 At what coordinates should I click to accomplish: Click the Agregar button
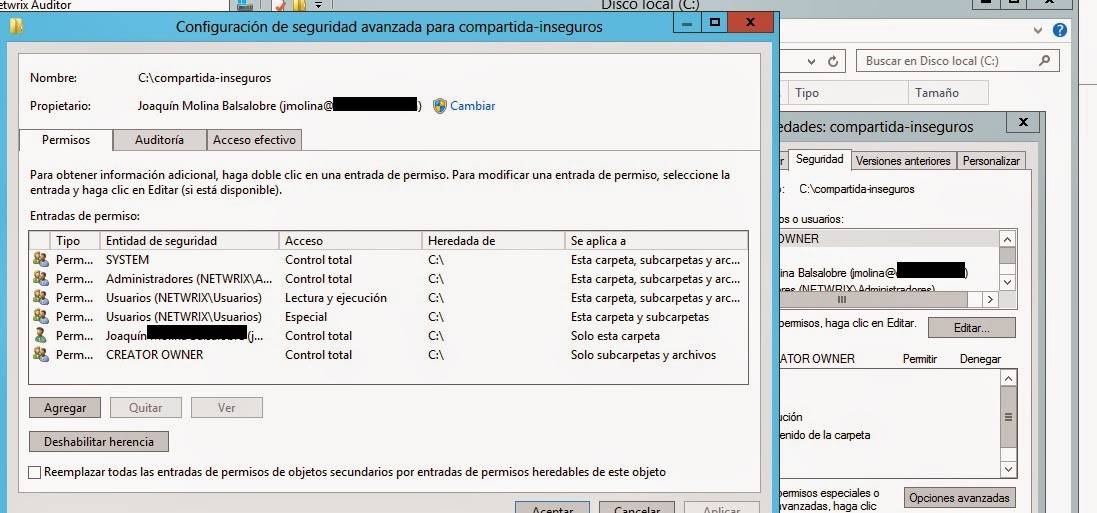(x=65, y=408)
